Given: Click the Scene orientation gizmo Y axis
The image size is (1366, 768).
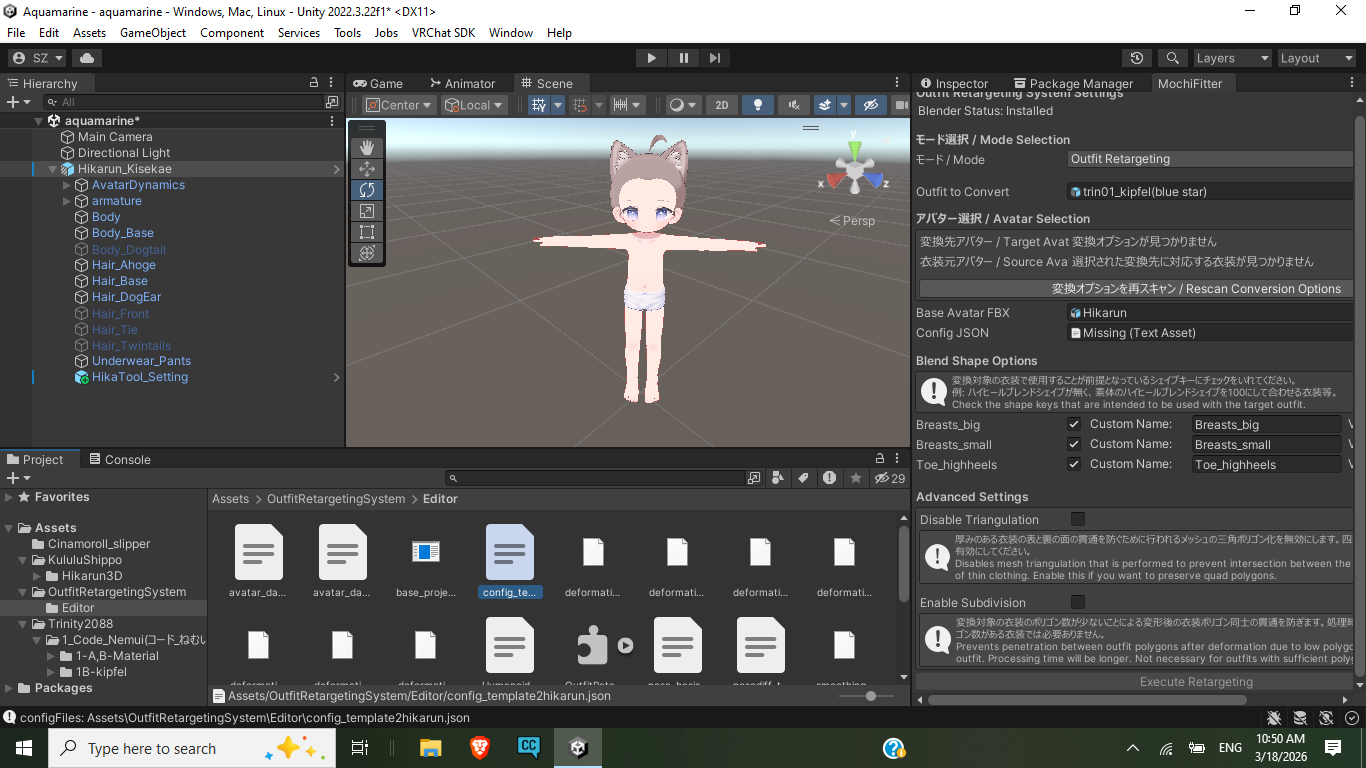Looking at the screenshot, I should 854,149.
